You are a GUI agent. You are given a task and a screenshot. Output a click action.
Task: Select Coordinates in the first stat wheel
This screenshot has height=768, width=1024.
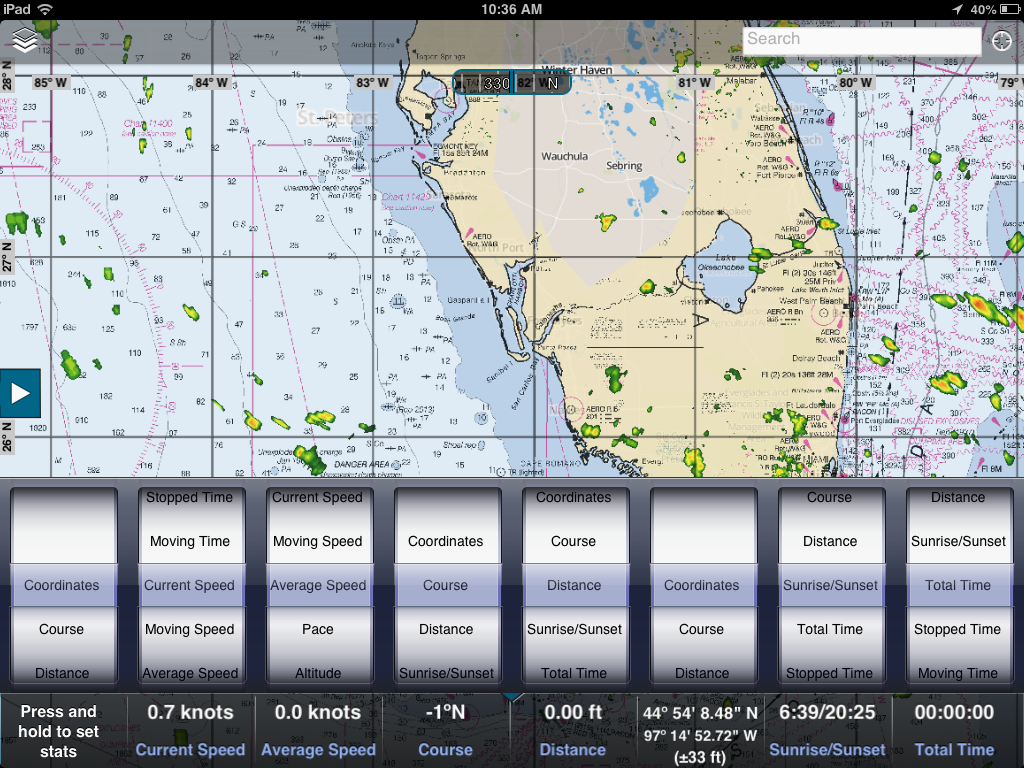63,585
